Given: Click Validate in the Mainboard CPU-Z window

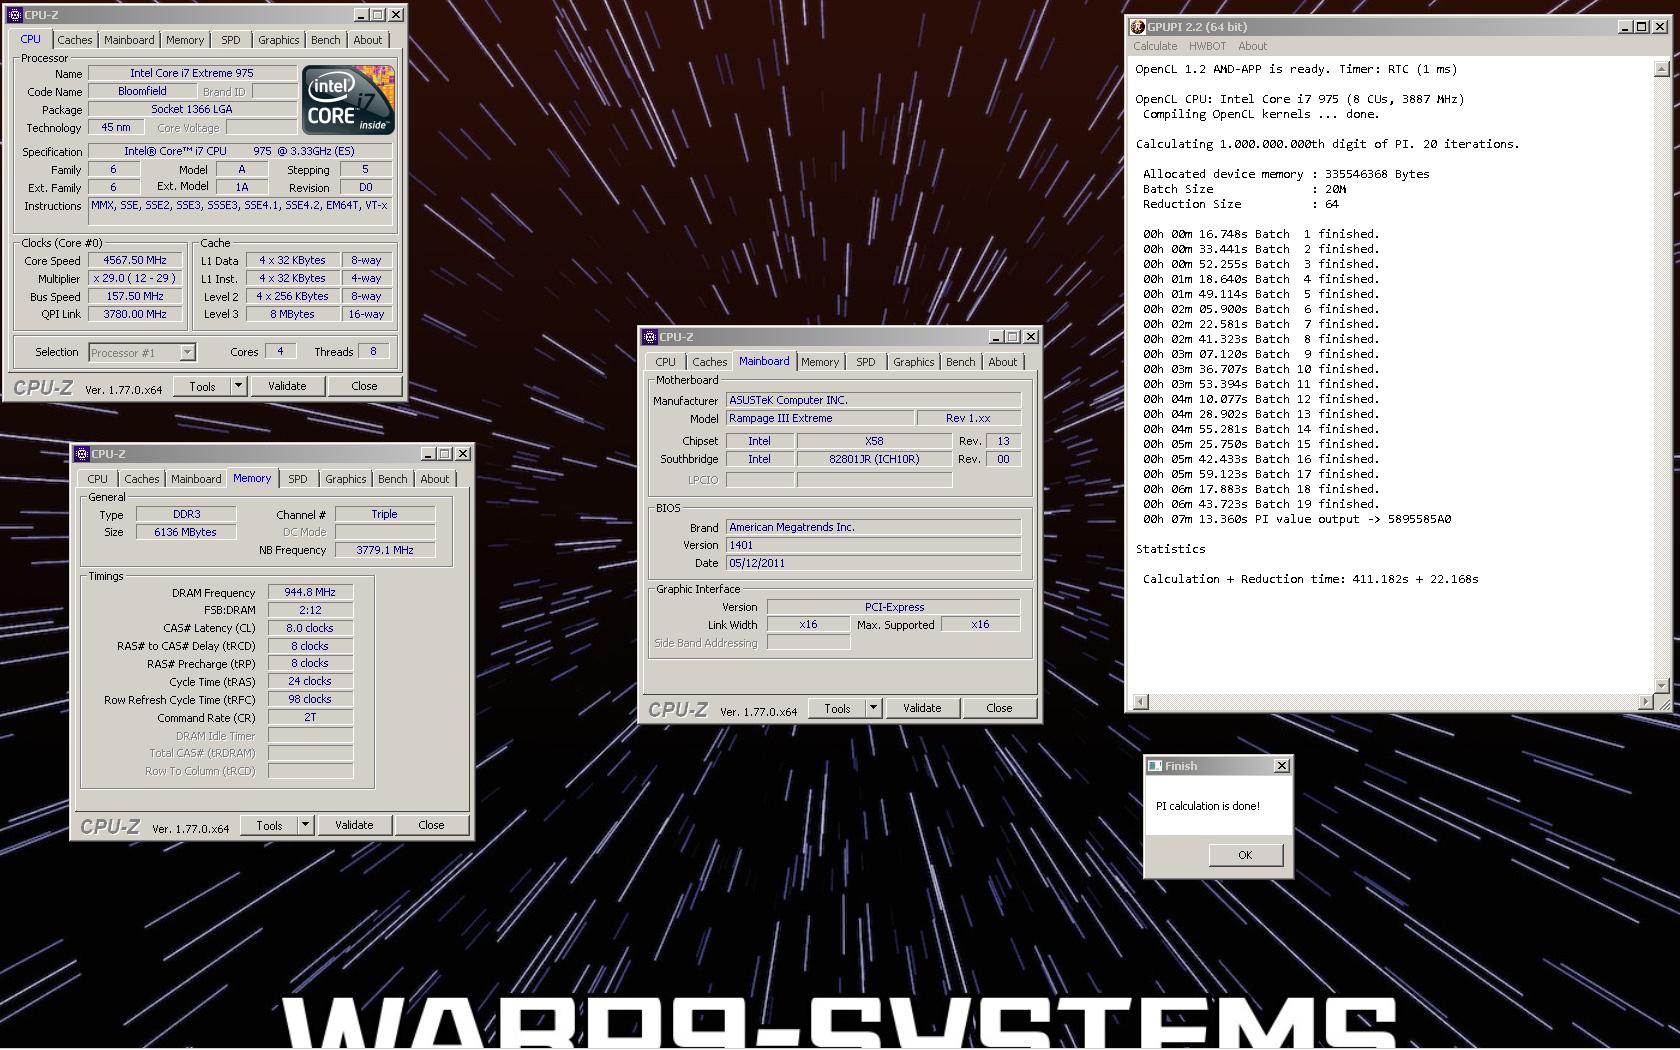Looking at the screenshot, I should click(x=922, y=708).
